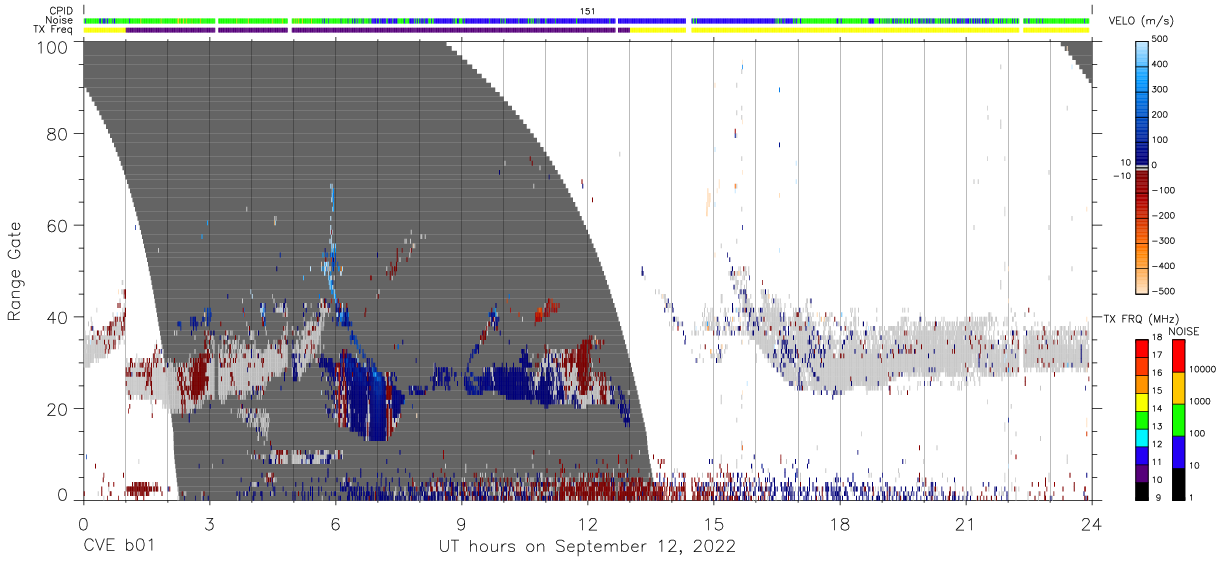Select the 3 hour tick on time axis
This screenshot has width=1228, height=567.
tap(209, 523)
